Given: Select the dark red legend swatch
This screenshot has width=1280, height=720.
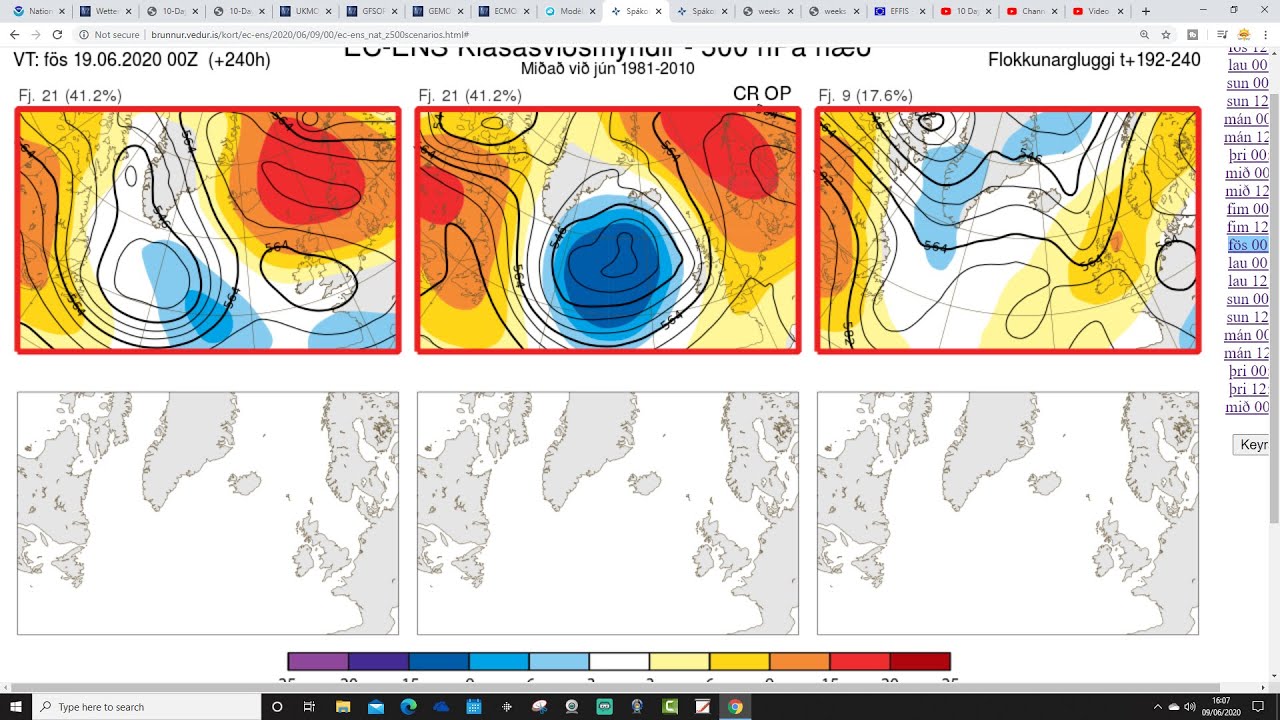Looking at the screenshot, I should tap(920, 661).
